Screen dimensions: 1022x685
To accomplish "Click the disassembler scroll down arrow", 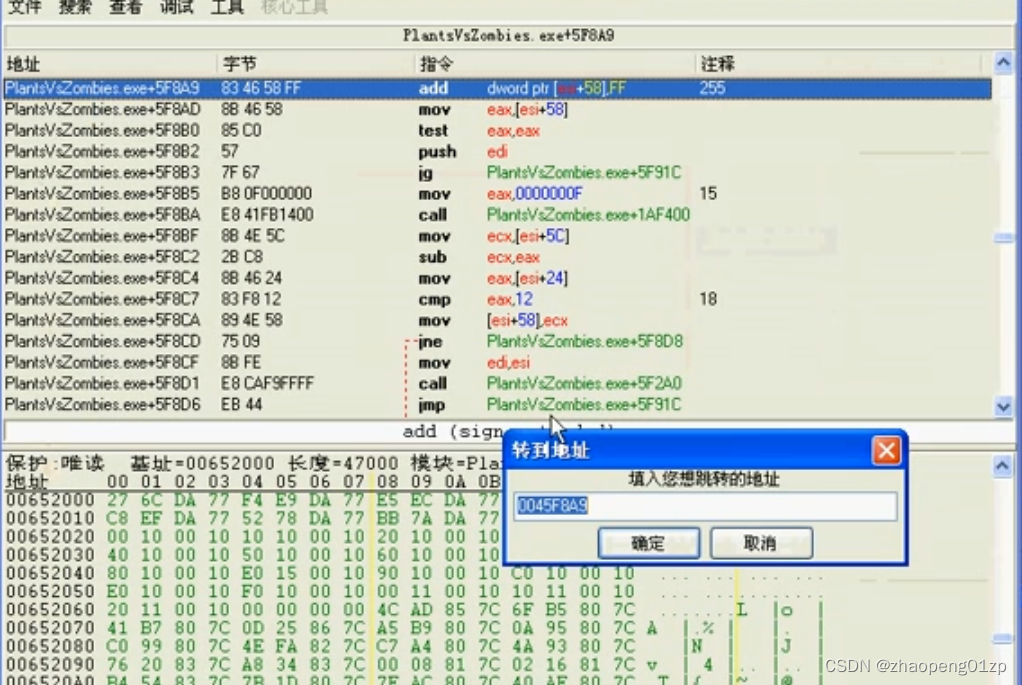I will pyautogui.click(x=1003, y=407).
